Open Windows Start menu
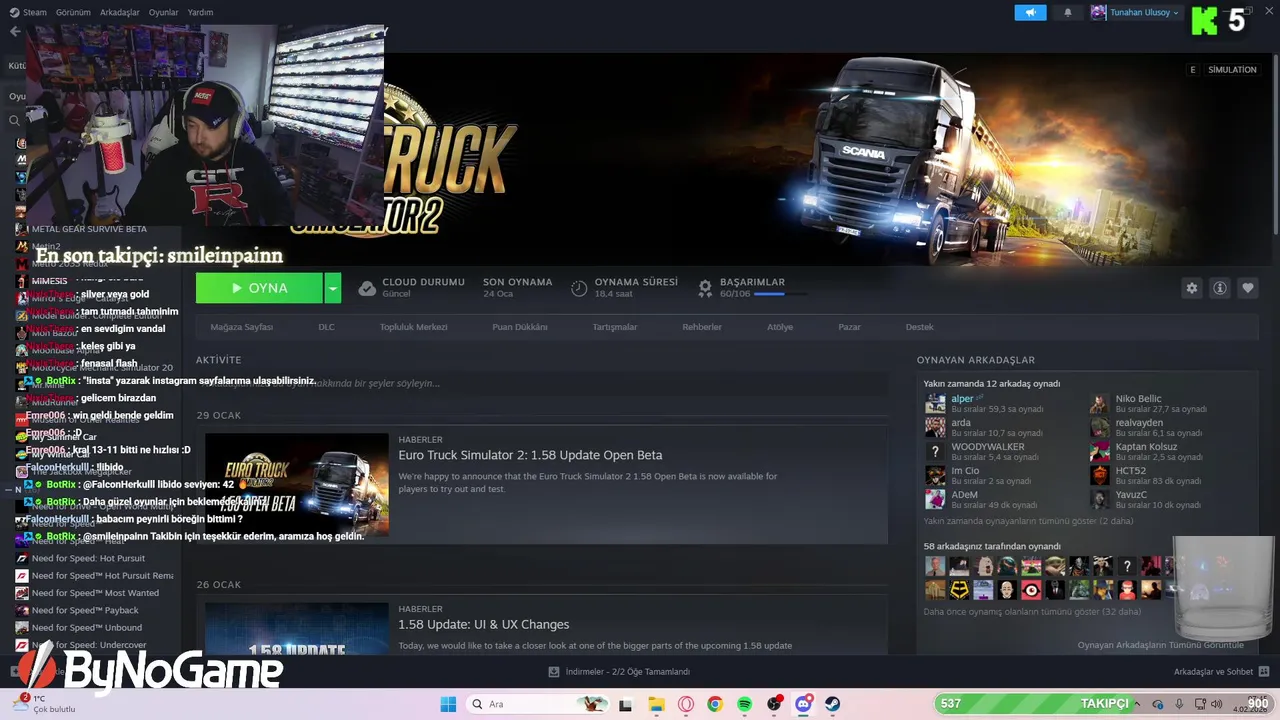The width and height of the screenshot is (1280, 720). point(448,704)
